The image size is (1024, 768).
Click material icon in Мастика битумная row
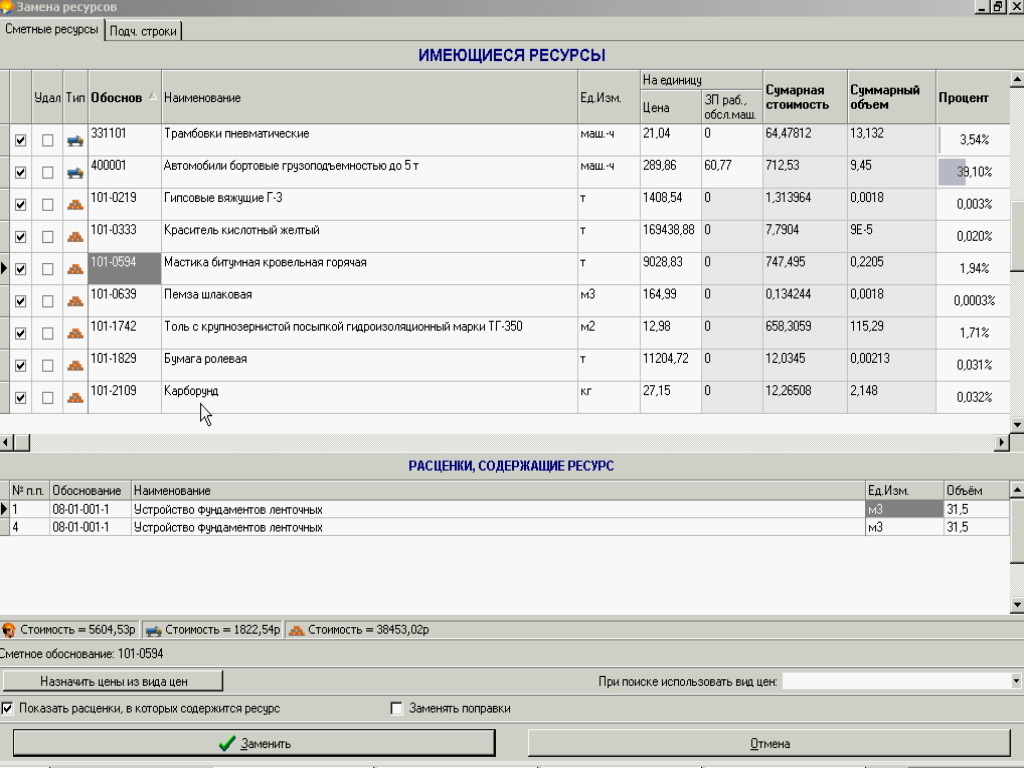coord(75,268)
